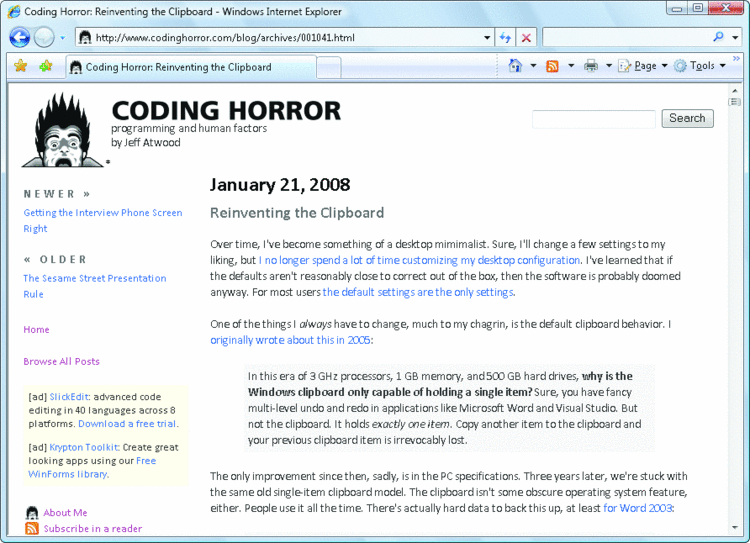Image resolution: width=750 pixels, height=543 pixels.
Task: Click the SlickEdit ad link
Action: [x=69, y=397]
